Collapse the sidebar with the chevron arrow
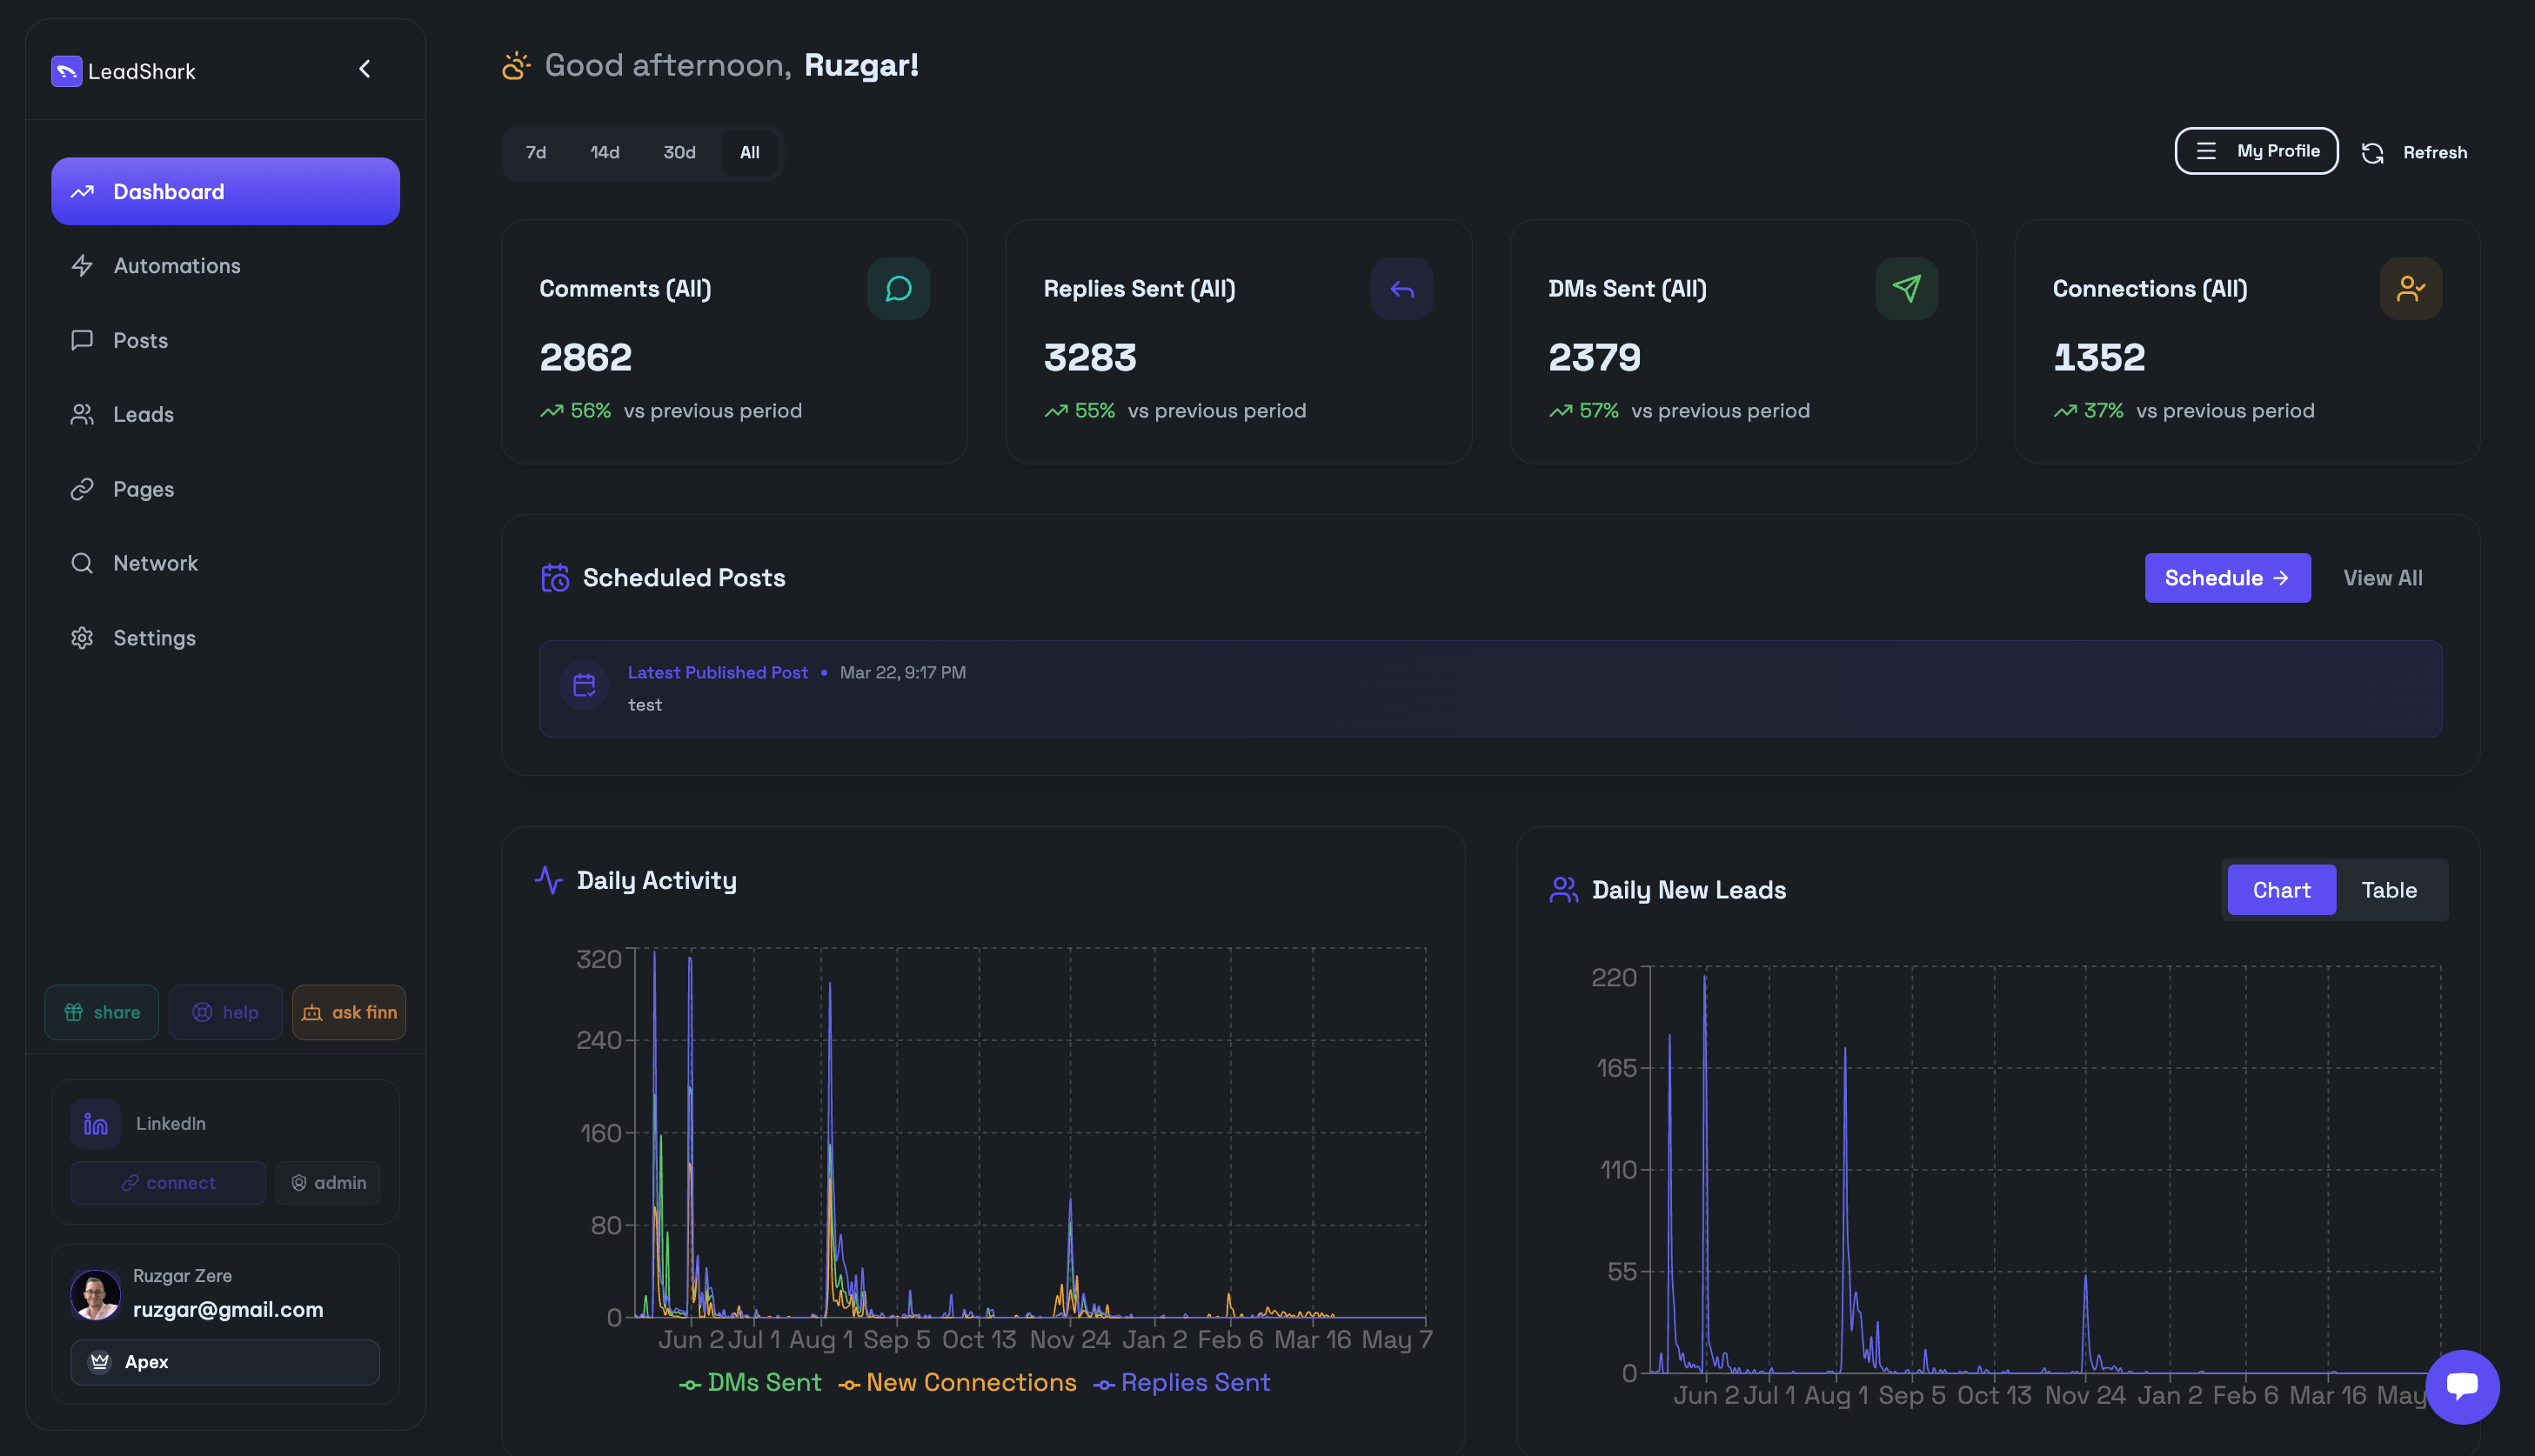This screenshot has width=2535, height=1456. click(365, 69)
